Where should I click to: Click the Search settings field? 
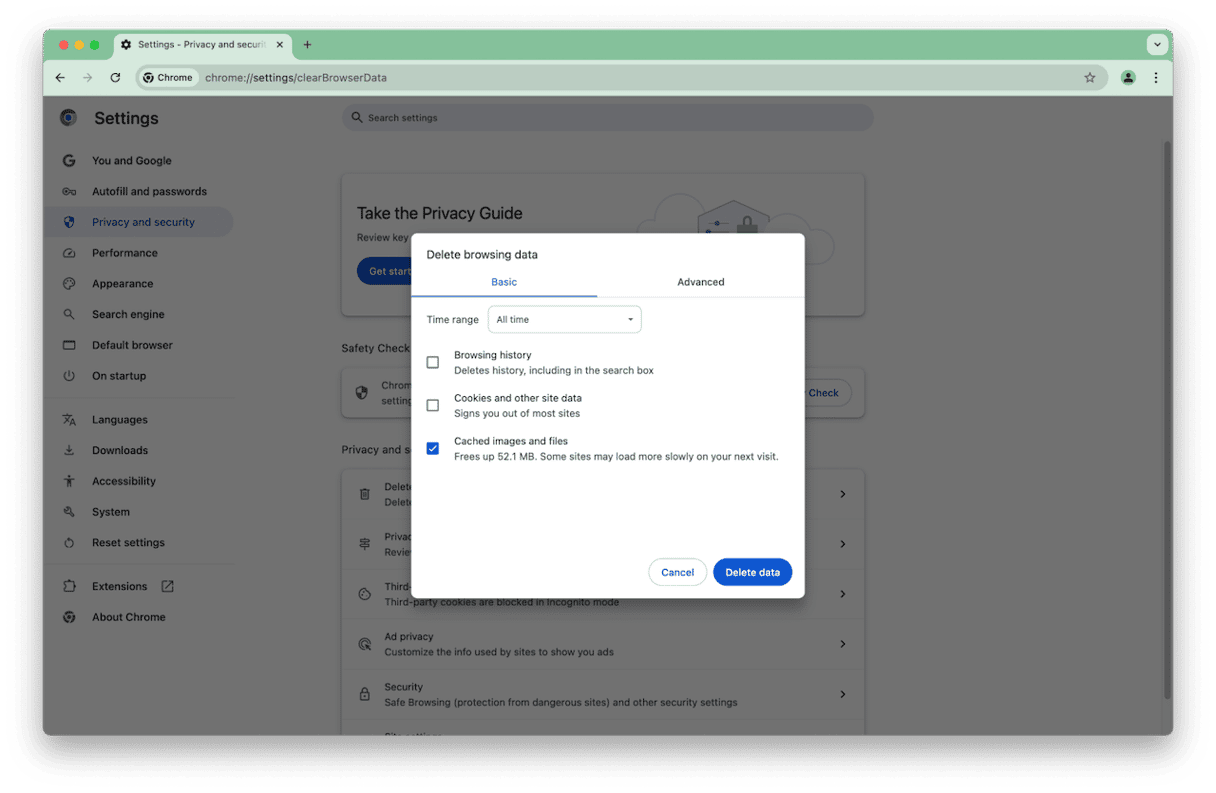coord(607,117)
